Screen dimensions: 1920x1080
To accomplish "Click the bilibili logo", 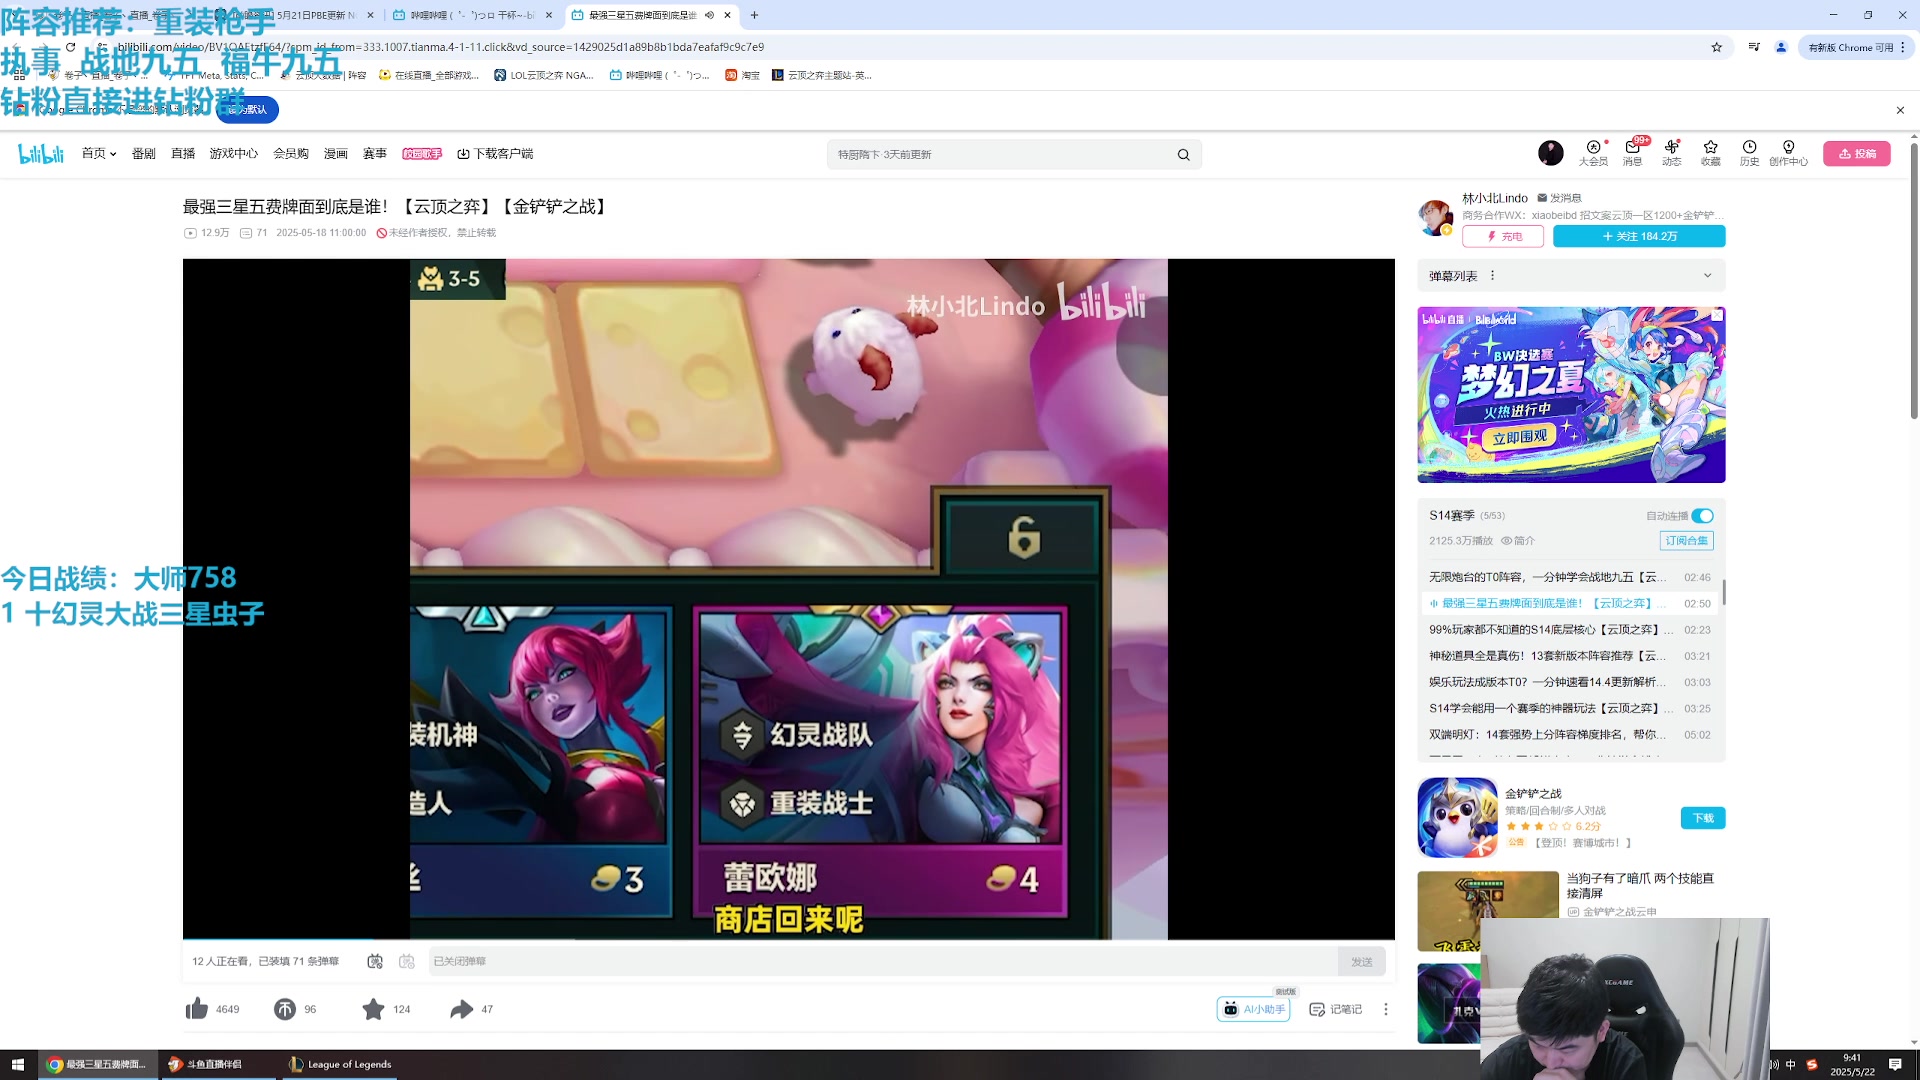I will 41,153.
